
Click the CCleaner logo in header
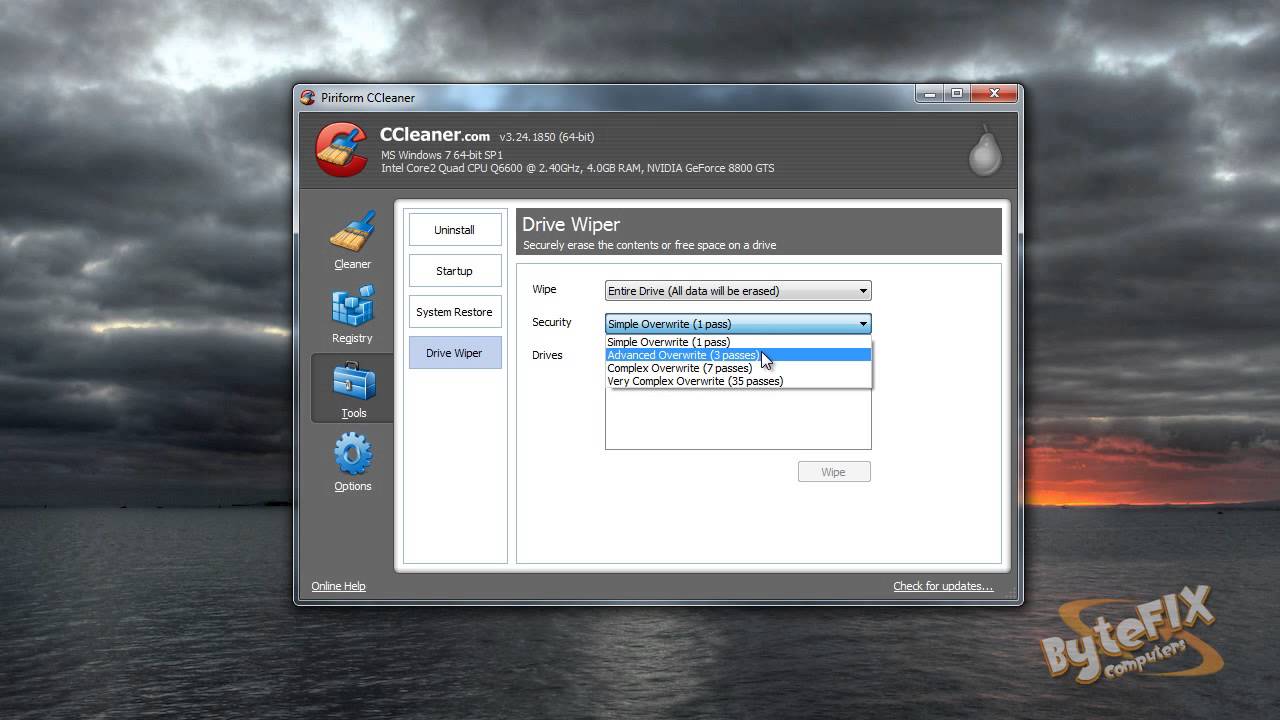coord(341,149)
